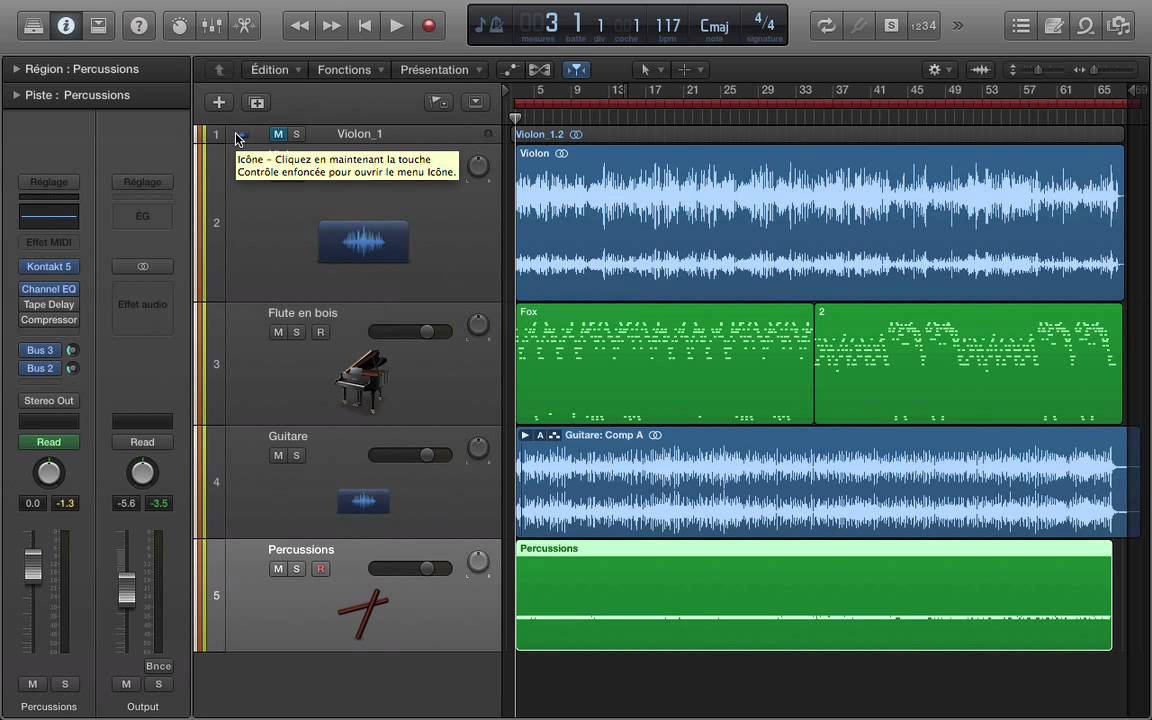Click the Percussions track volume slider
This screenshot has height=720, width=1152.
[x=410, y=569]
